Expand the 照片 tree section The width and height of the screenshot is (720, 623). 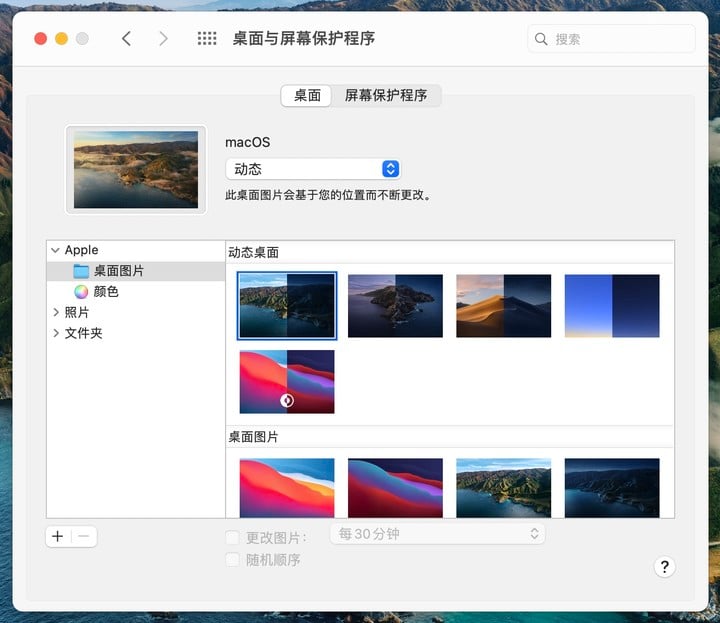point(55,313)
